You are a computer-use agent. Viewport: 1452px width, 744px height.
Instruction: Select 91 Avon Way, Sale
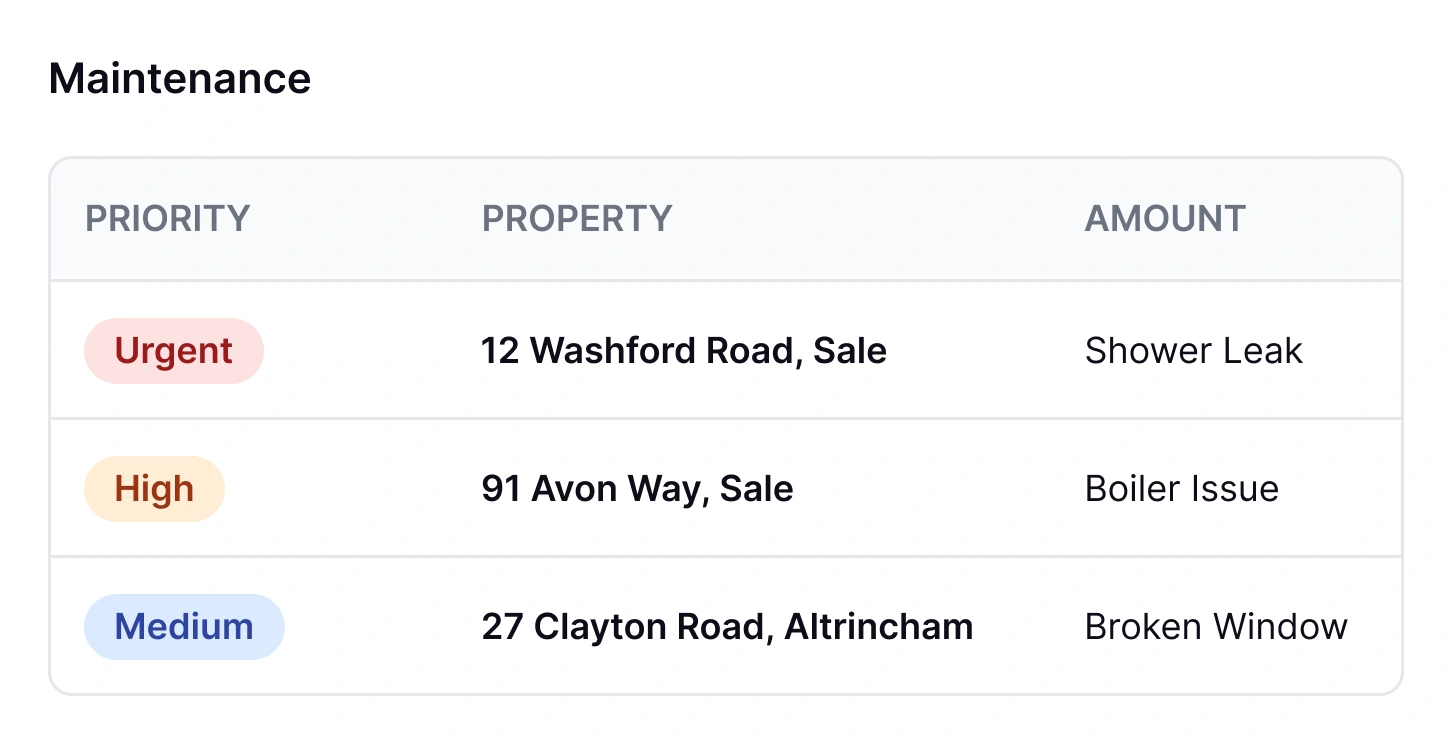click(638, 488)
